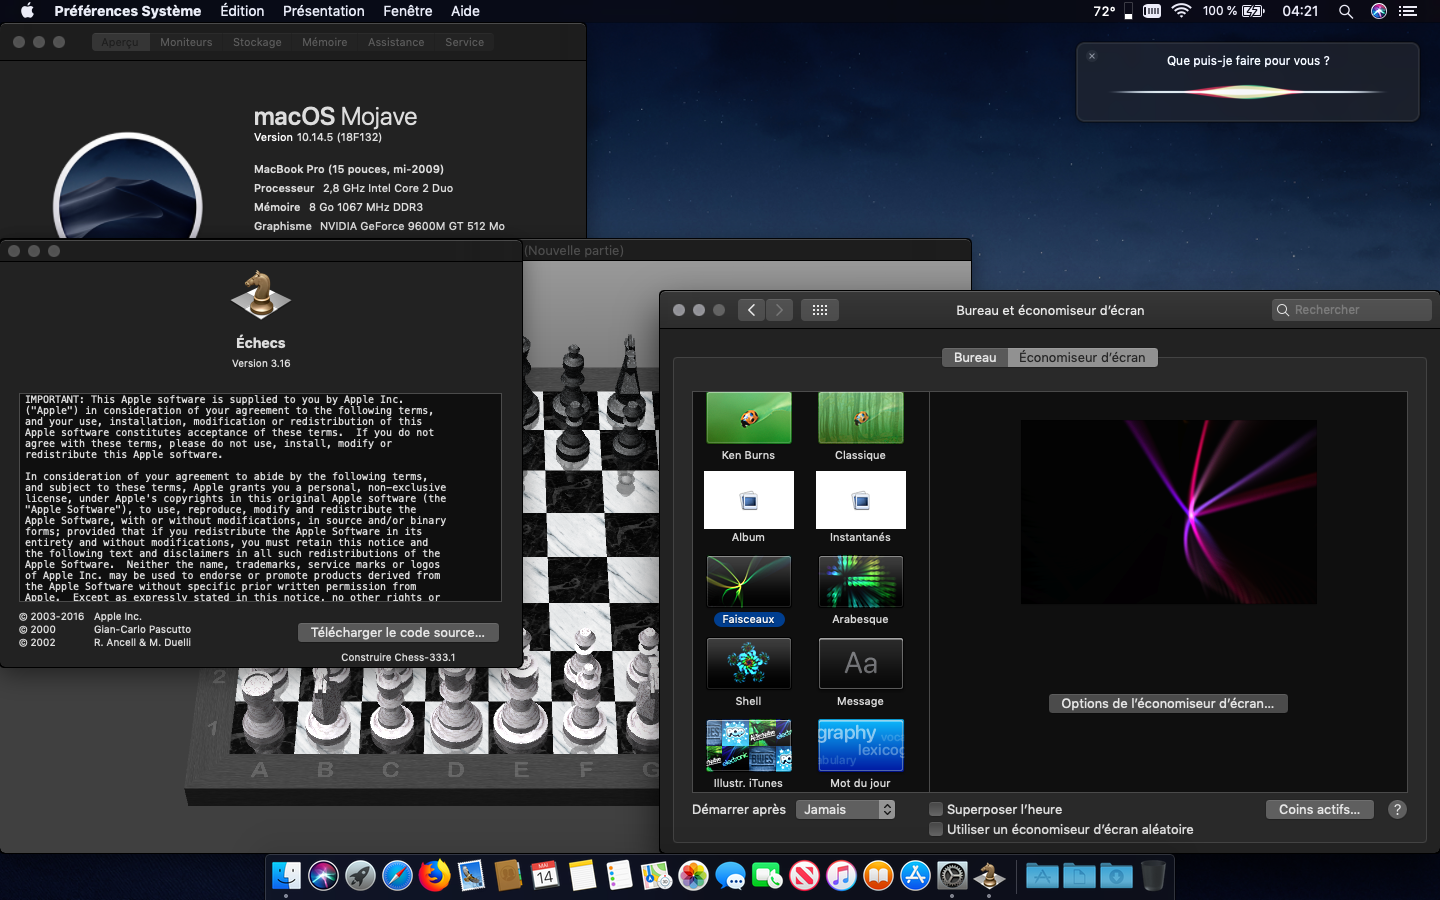Click Wi-Fi status icon in menu bar

(1181, 11)
